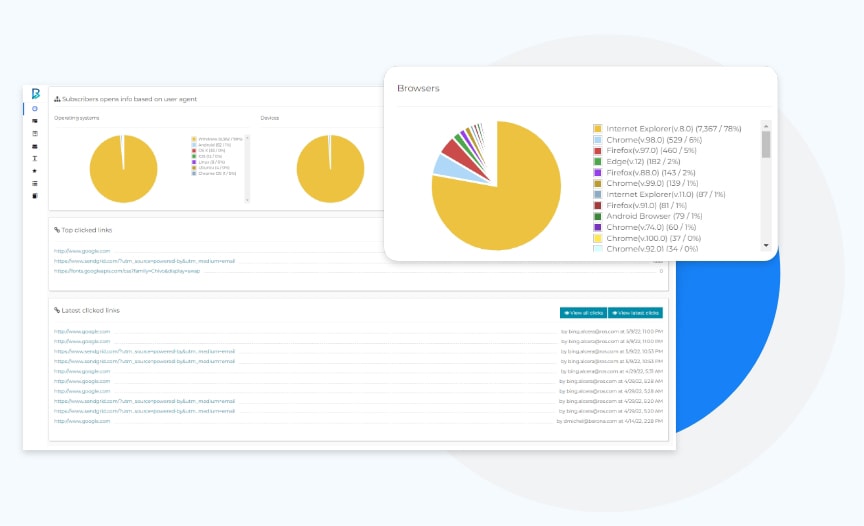Click 'Edge(v.12) (182 / 2%)' legend text
Image resolution: width=864 pixels, height=526 pixels.
click(643, 161)
